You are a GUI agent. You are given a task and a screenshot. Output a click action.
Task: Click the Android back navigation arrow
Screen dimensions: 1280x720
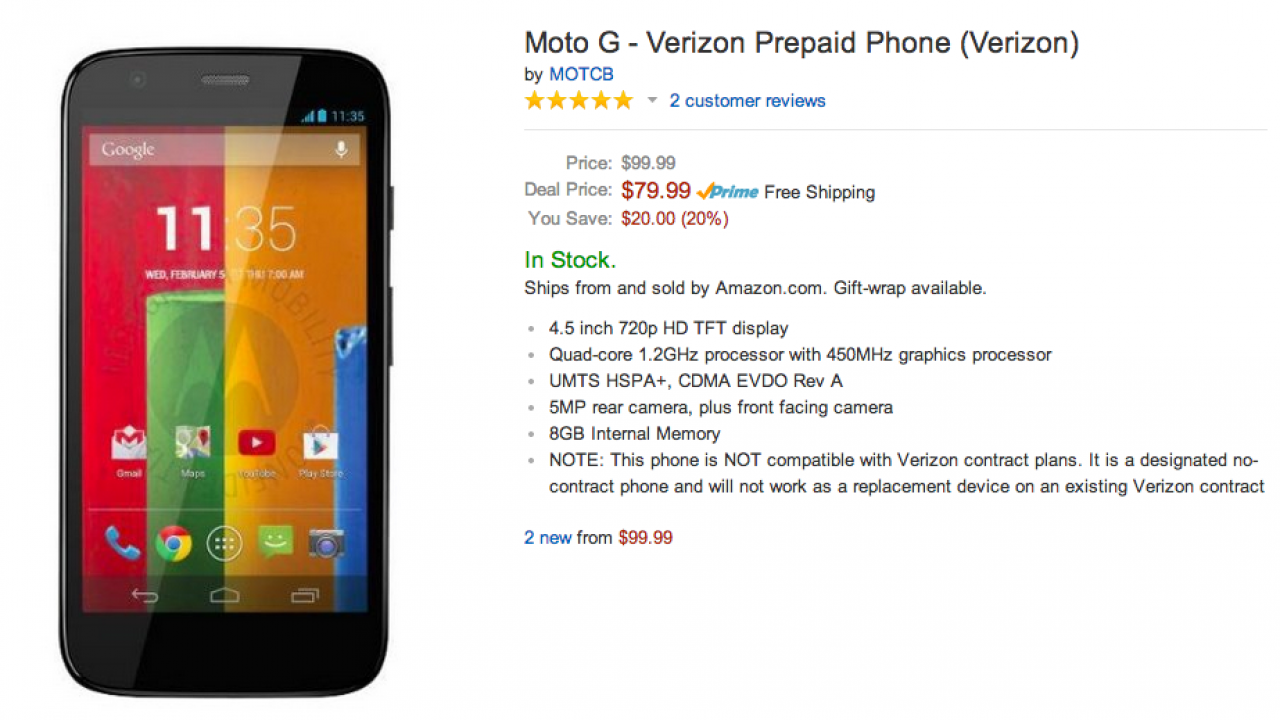point(145,596)
